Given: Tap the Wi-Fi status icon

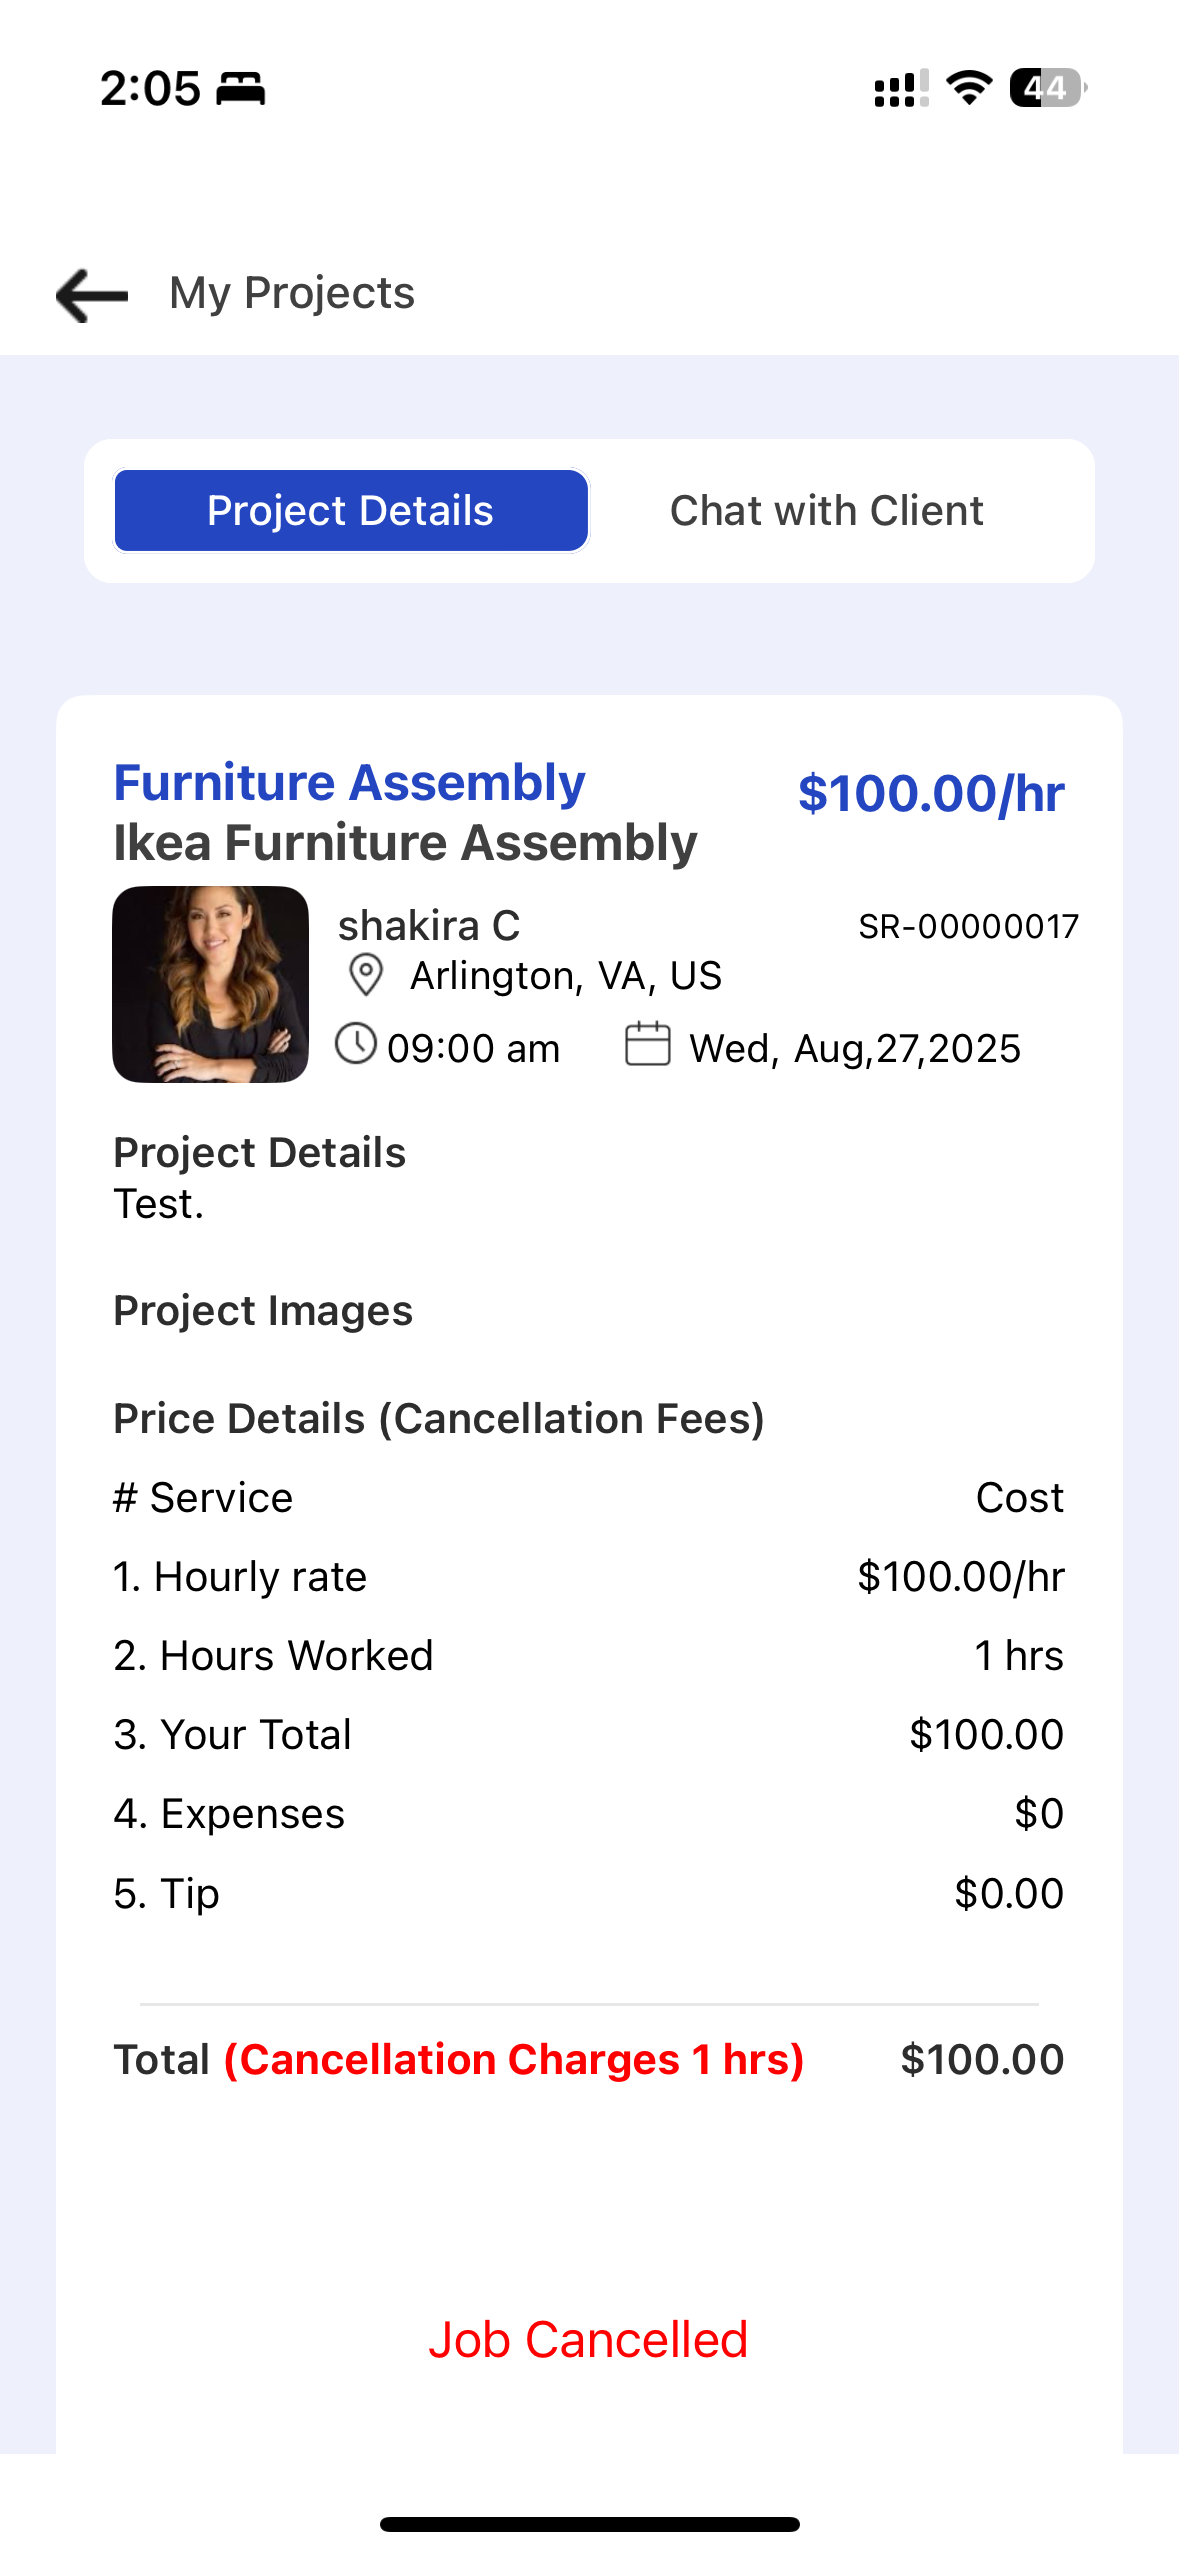Looking at the screenshot, I should pyautogui.click(x=969, y=88).
